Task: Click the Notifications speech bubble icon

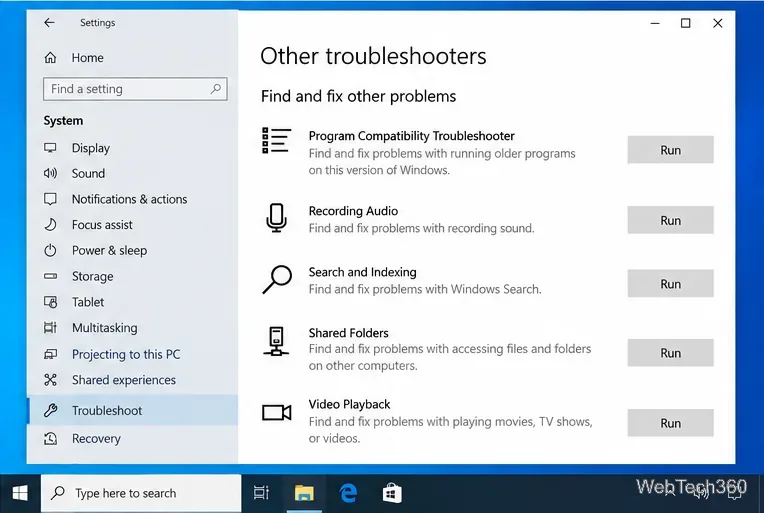Action: pyautogui.click(x=50, y=199)
